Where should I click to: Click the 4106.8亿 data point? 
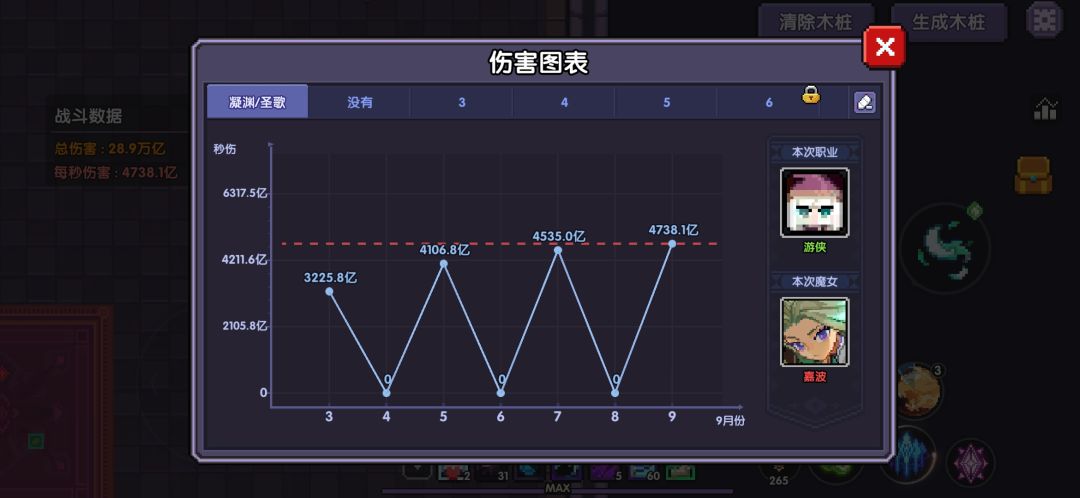click(444, 264)
